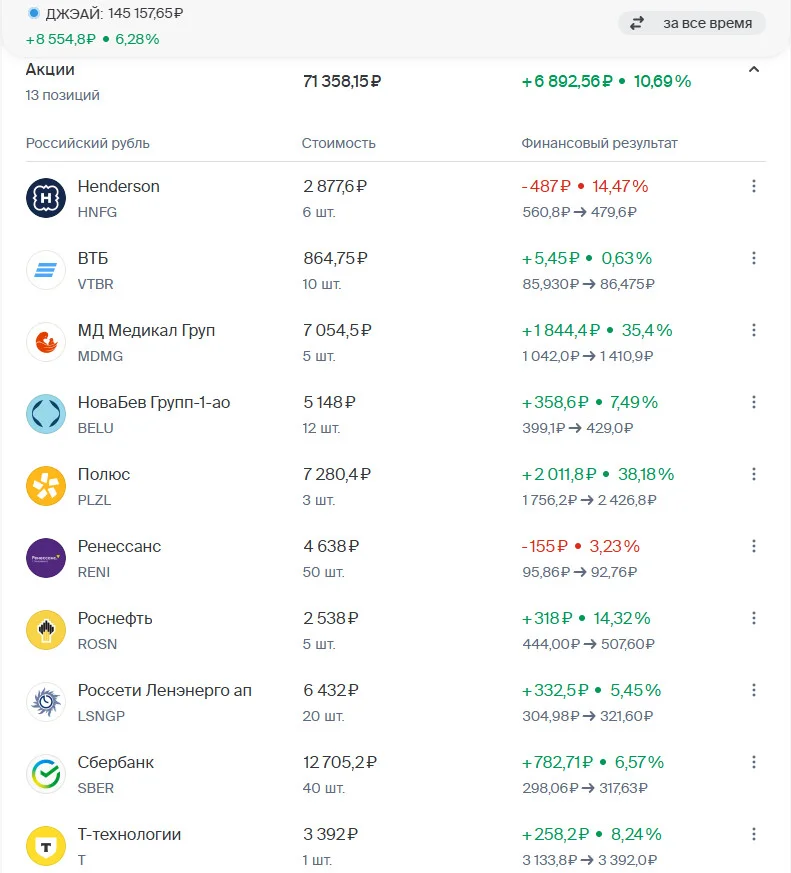Image resolution: width=791 pixels, height=873 pixels.
Task: Select Россети Ленэнерго ап name
Action: tap(165, 690)
